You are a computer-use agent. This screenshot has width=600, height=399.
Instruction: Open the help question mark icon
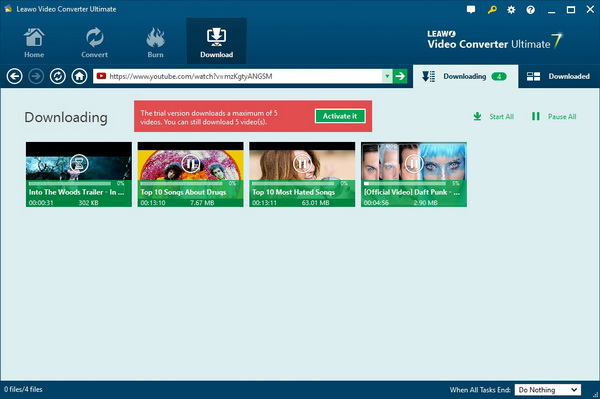(530, 10)
